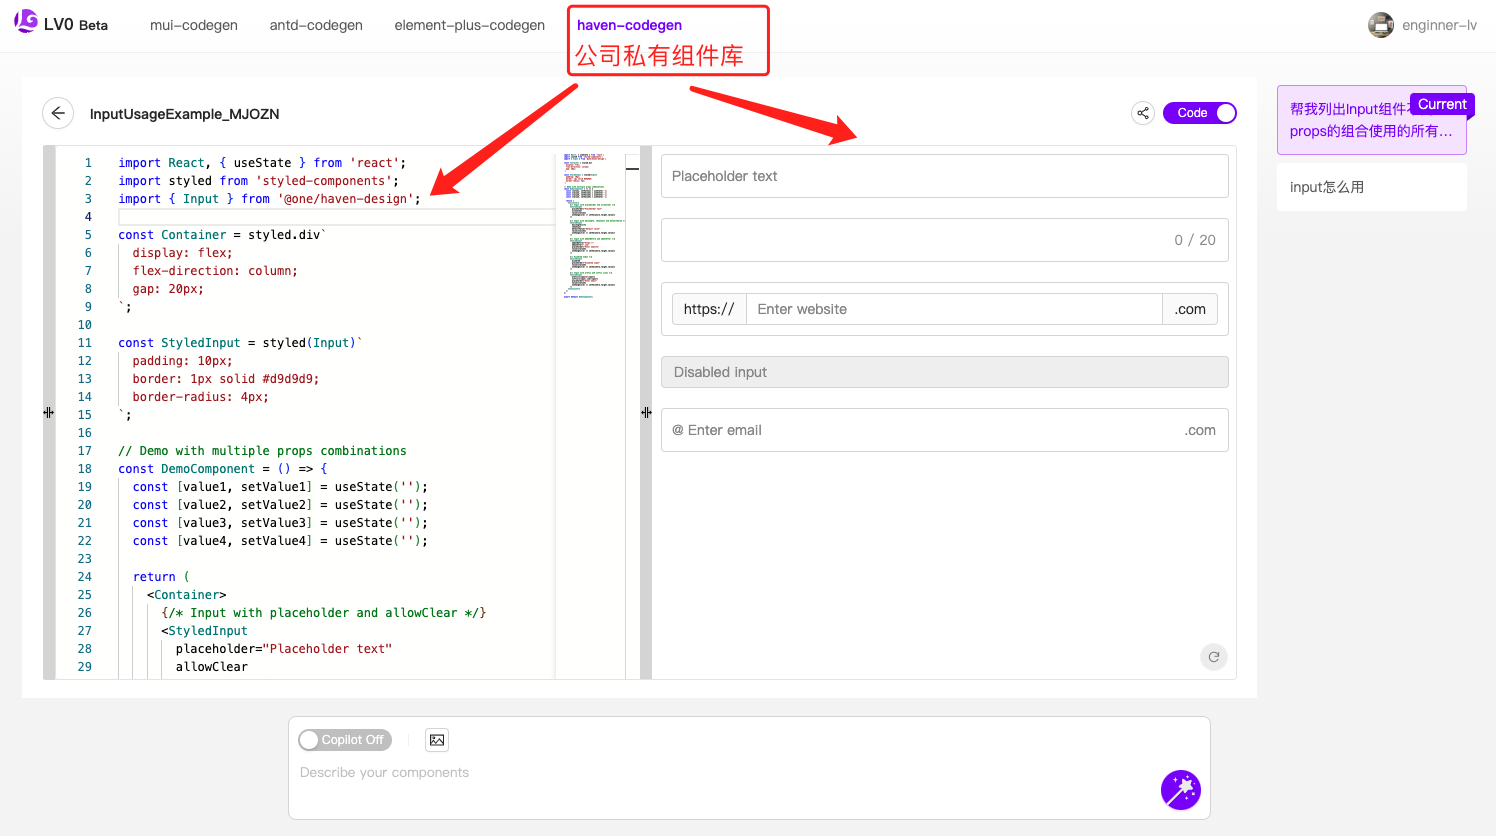Focus the 'Enter website' input field

click(954, 309)
